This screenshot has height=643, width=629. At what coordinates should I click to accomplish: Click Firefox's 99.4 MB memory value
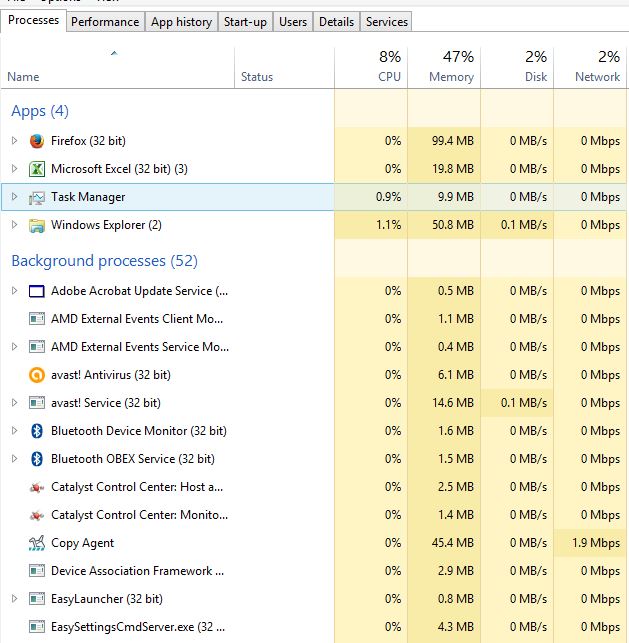click(453, 141)
